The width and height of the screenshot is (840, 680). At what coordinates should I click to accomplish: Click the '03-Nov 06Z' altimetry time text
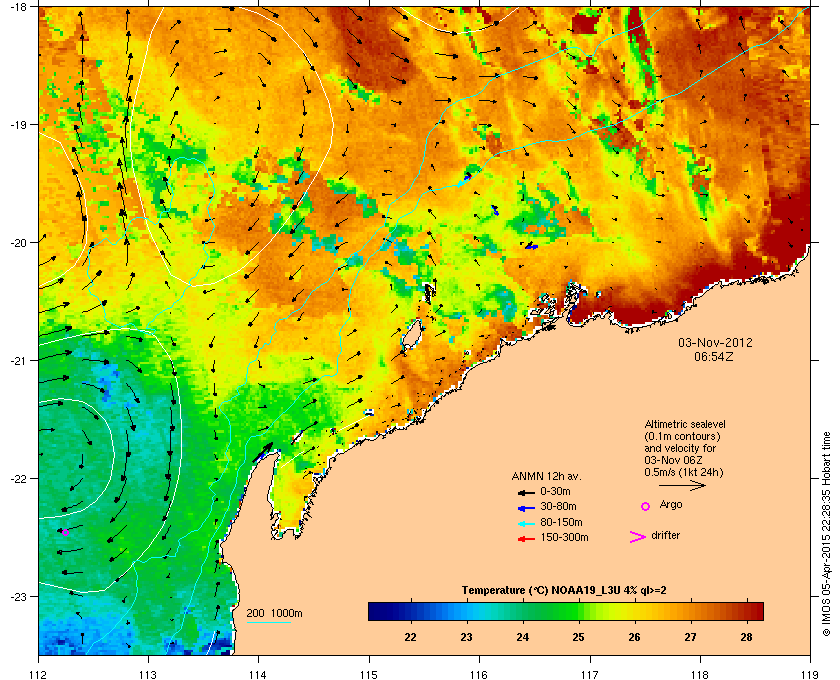point(673,460)
